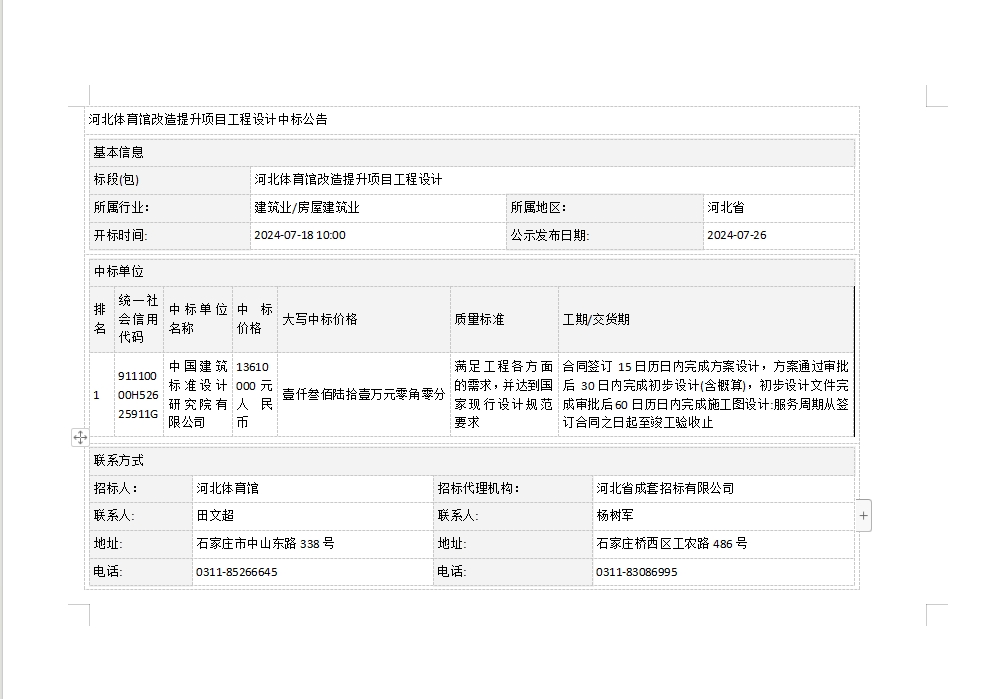Click the address 石家庄桥西区工农路 486 号
Image resolution: width=1006 pixels, height=699 pixels.
tap(671, 544)
